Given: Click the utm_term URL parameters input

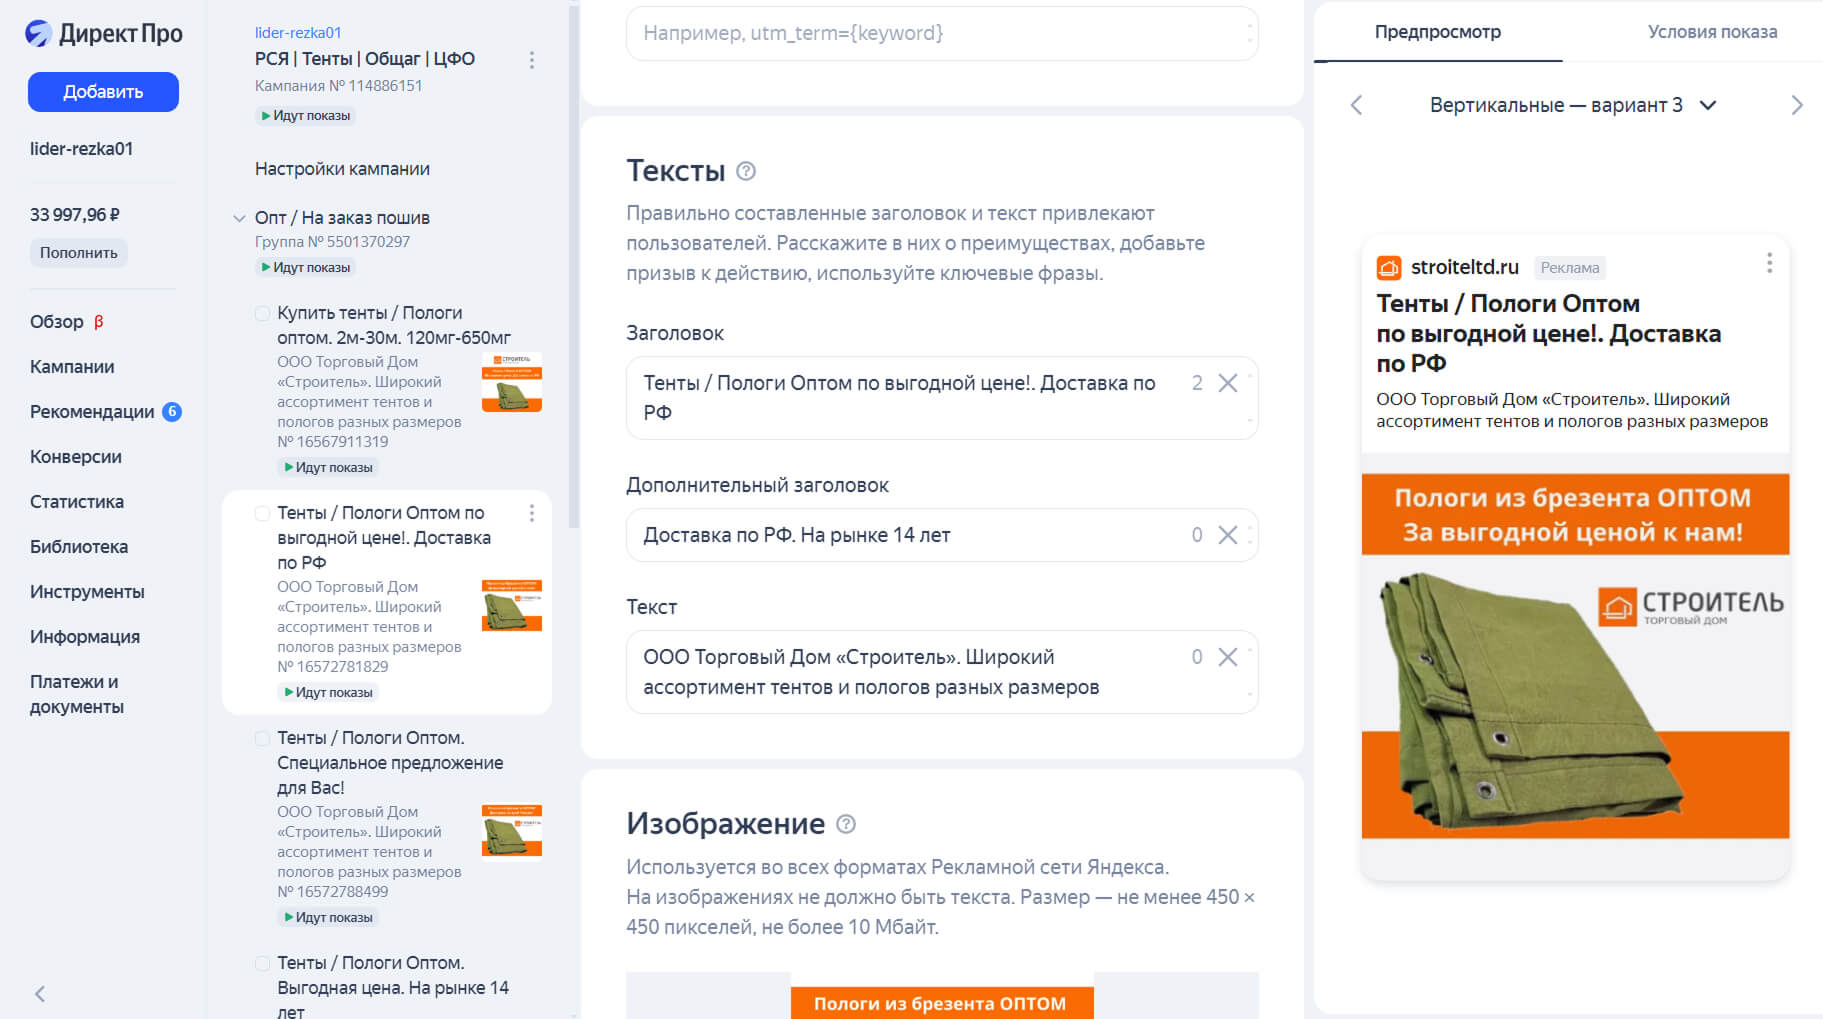Looking at the screenshot, I should (x=942, y=33).
